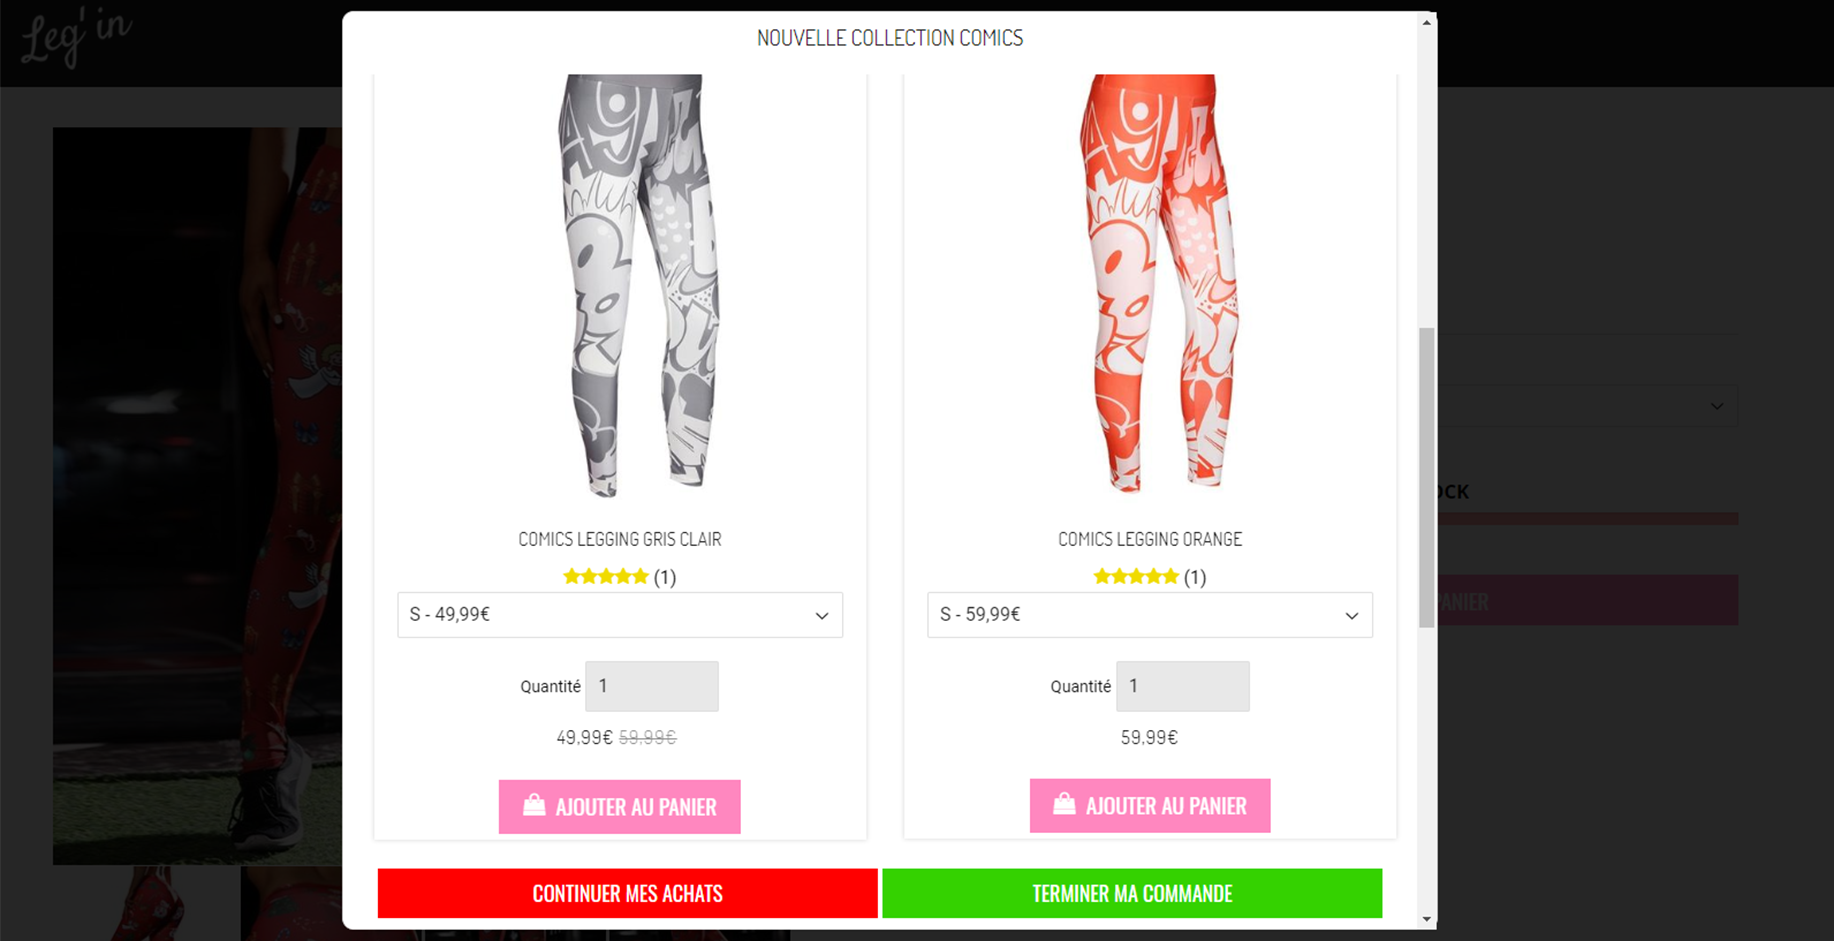Viewport: 1834px width, 941px height.
Task: Click the shopping bag icon for gris clair legging
Action: point(534,805)
